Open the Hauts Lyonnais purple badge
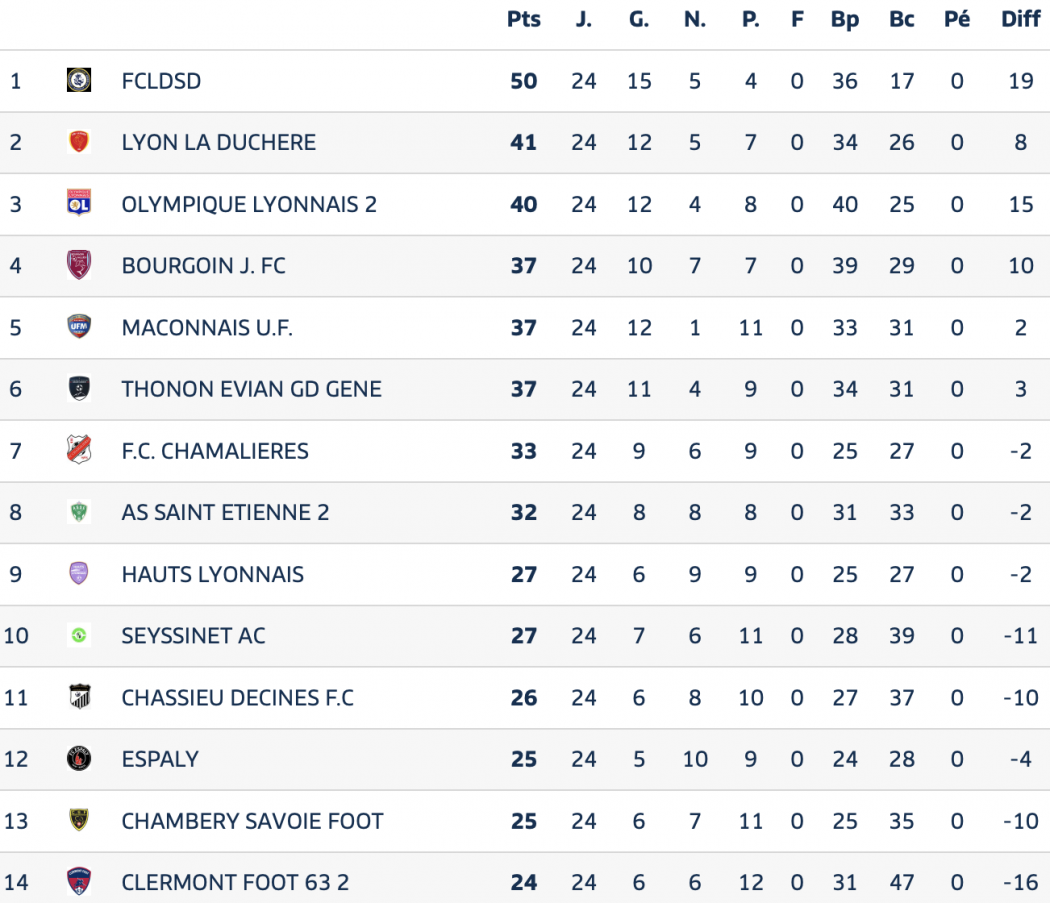The height and width of the screenshot is (903, 1050). coord(79,574)
